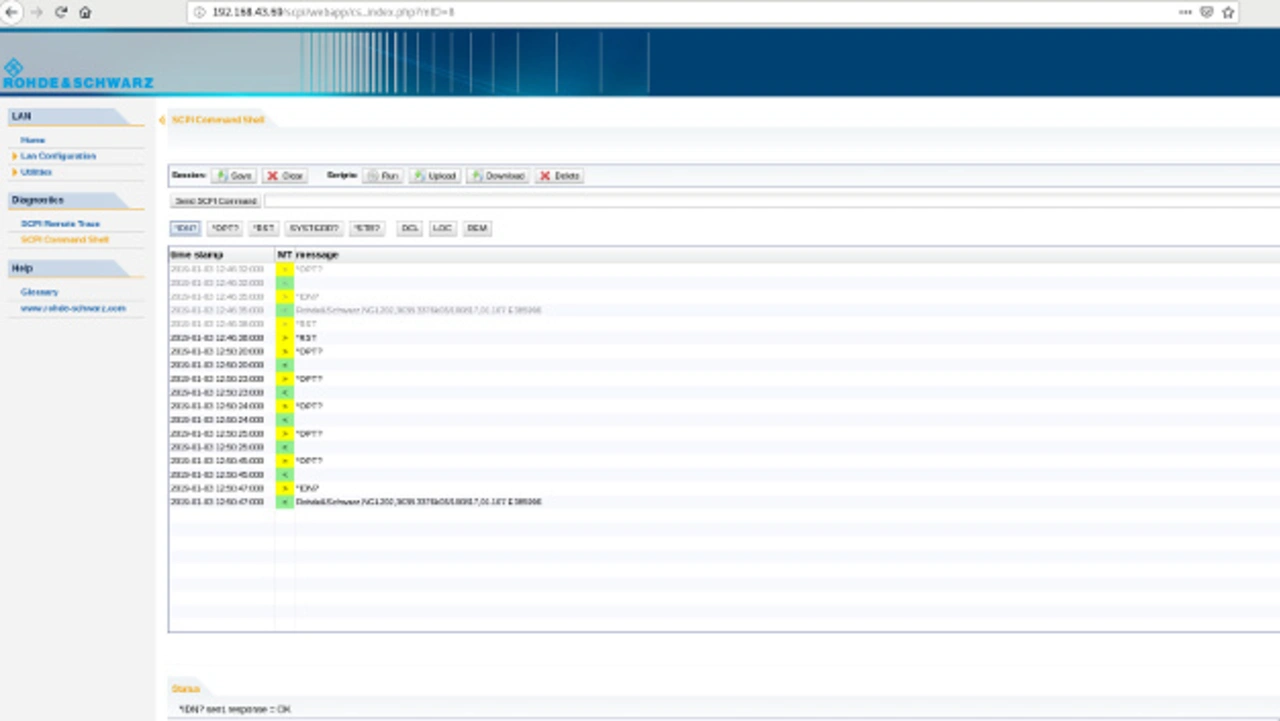Expand the Utilities submenu
The height and width of the screenshot is (721, 1280).
click(36, 172)
